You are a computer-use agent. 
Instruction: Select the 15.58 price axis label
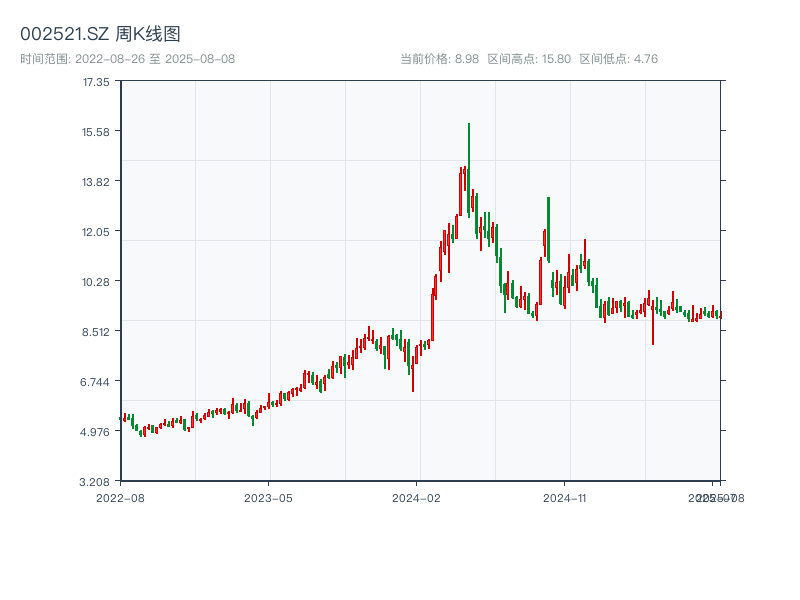click(x=96, y=132)
